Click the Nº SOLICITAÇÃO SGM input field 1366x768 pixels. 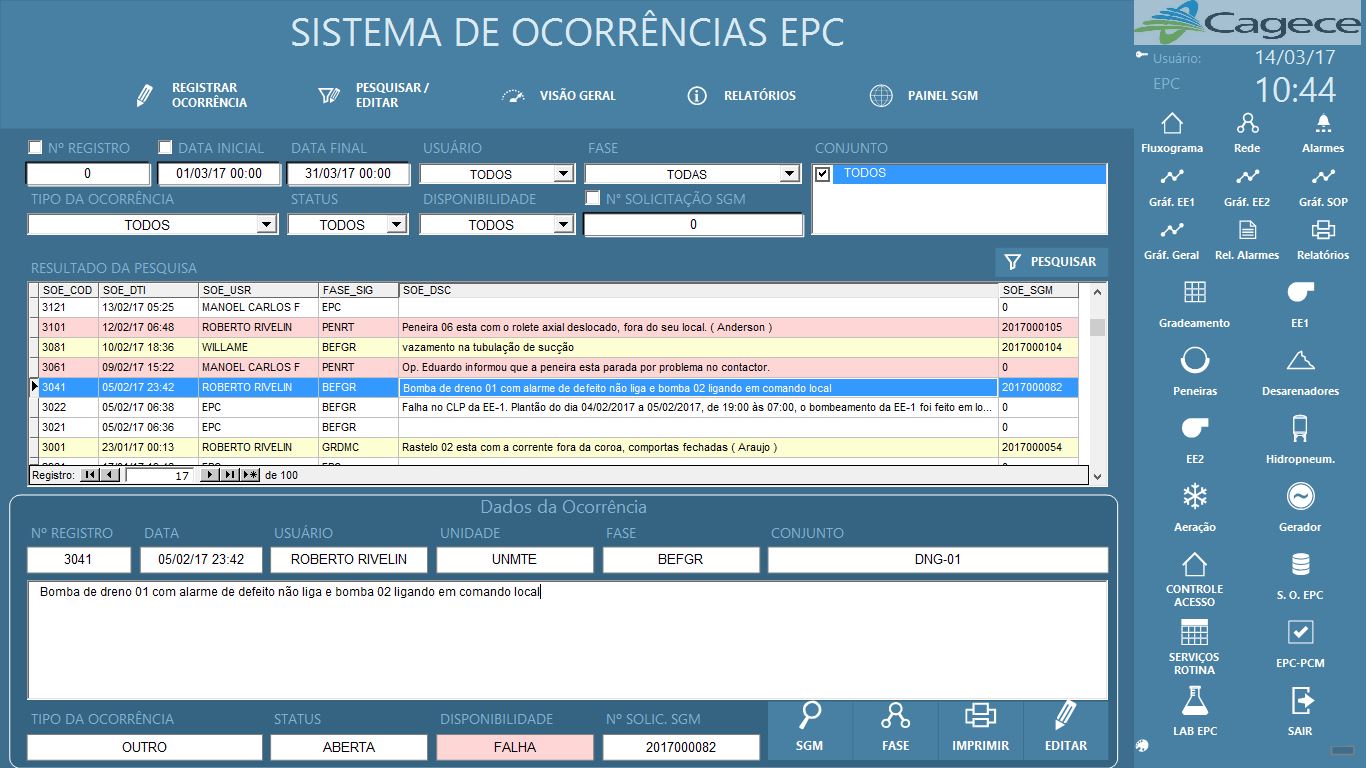point(694,225)
